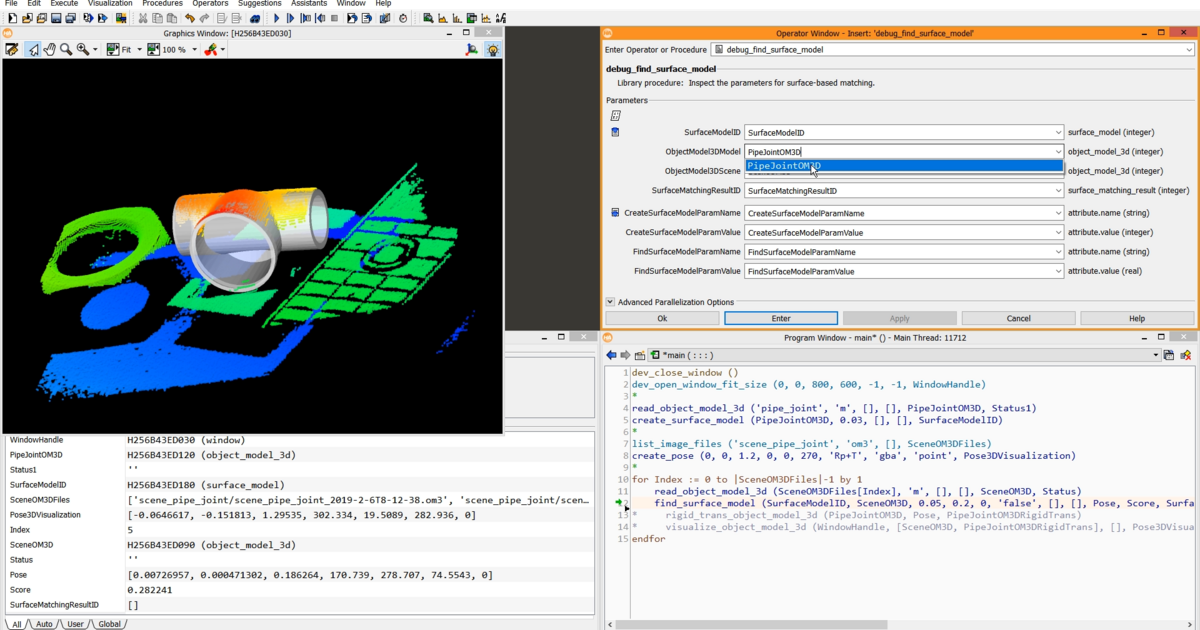Toggle Advanced Parallelization Options section

pos(611,302)
